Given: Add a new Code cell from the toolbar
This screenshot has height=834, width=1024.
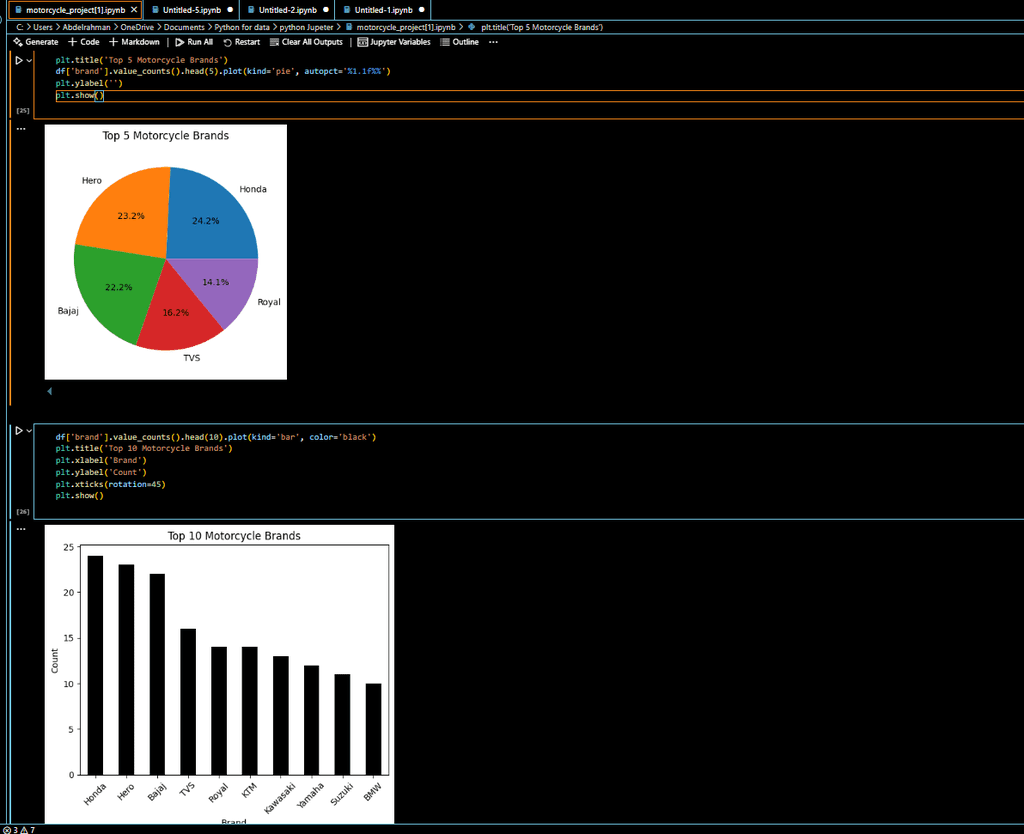Looking at the screenshot, I should [x=84, y=42].
